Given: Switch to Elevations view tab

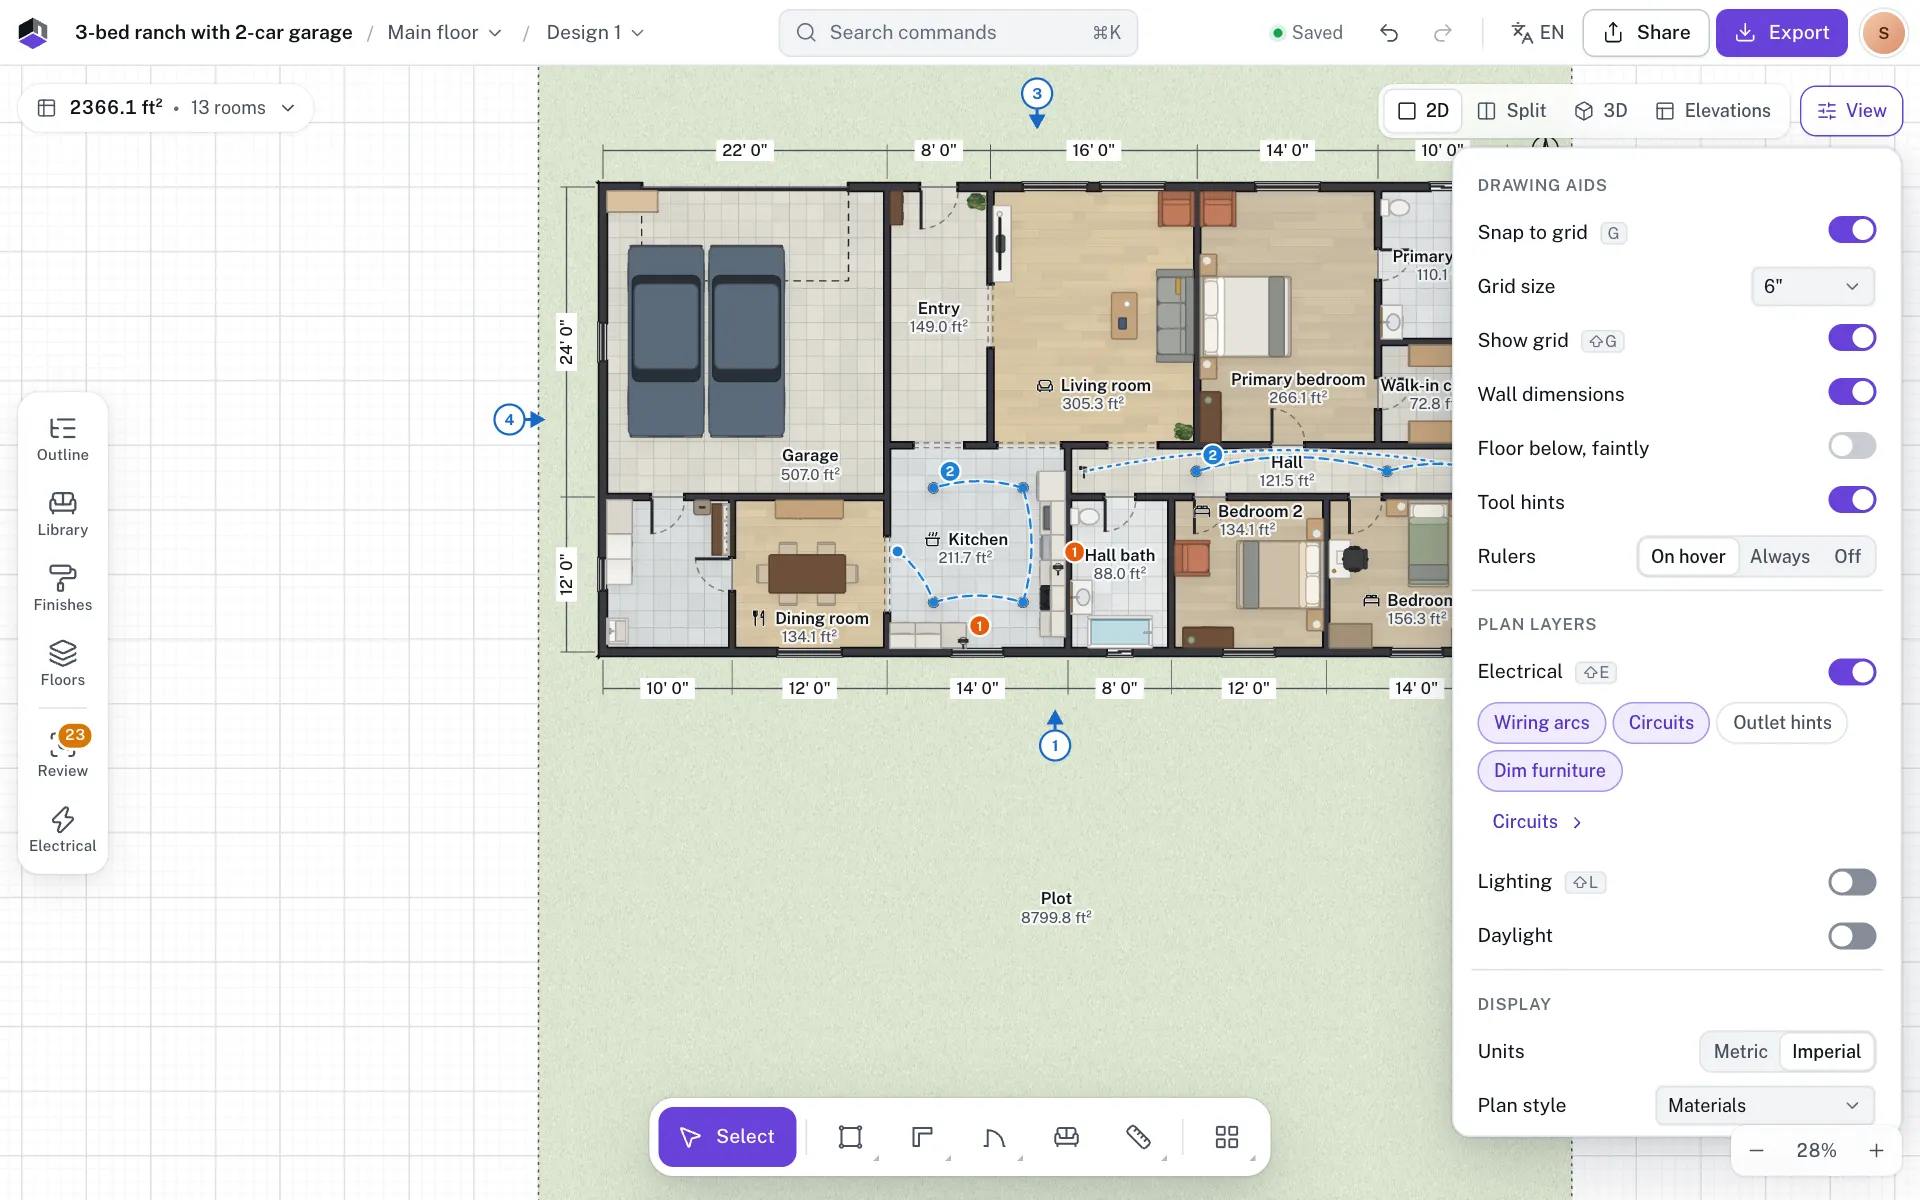Looking at the screenshot, I should click(1713, 111).
